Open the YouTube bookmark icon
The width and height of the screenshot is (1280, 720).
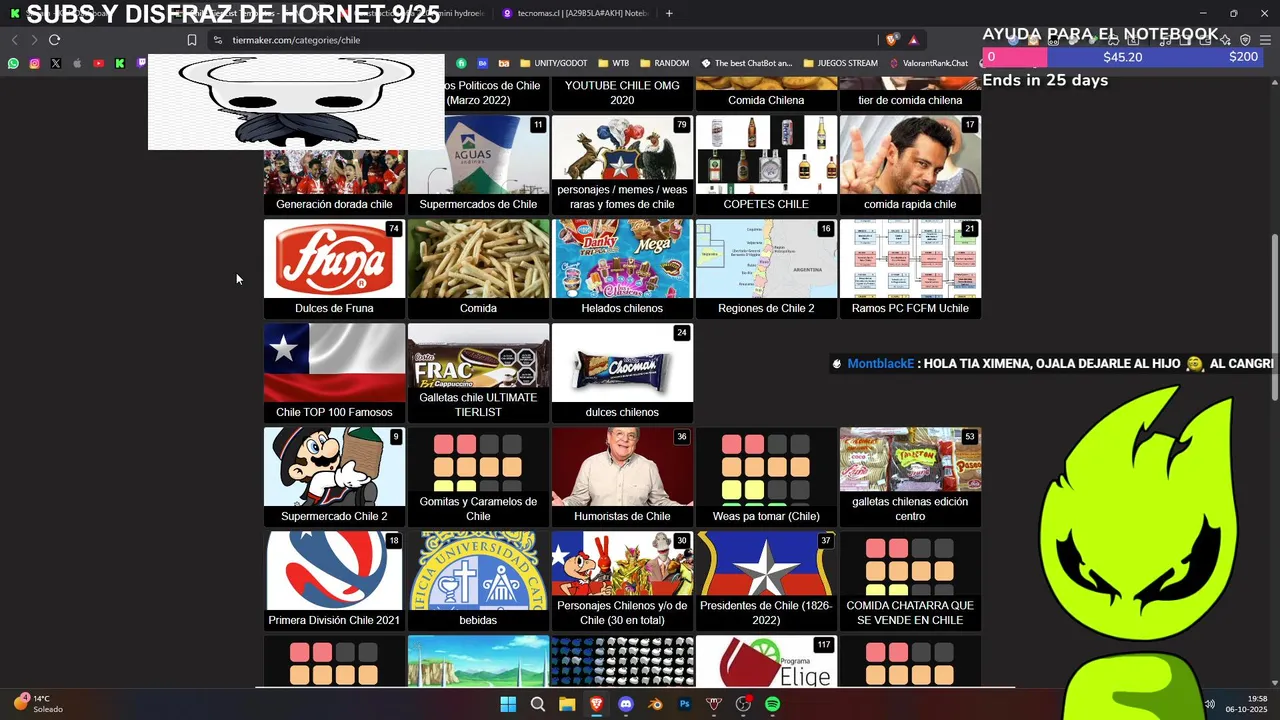[x=98, y=63]
